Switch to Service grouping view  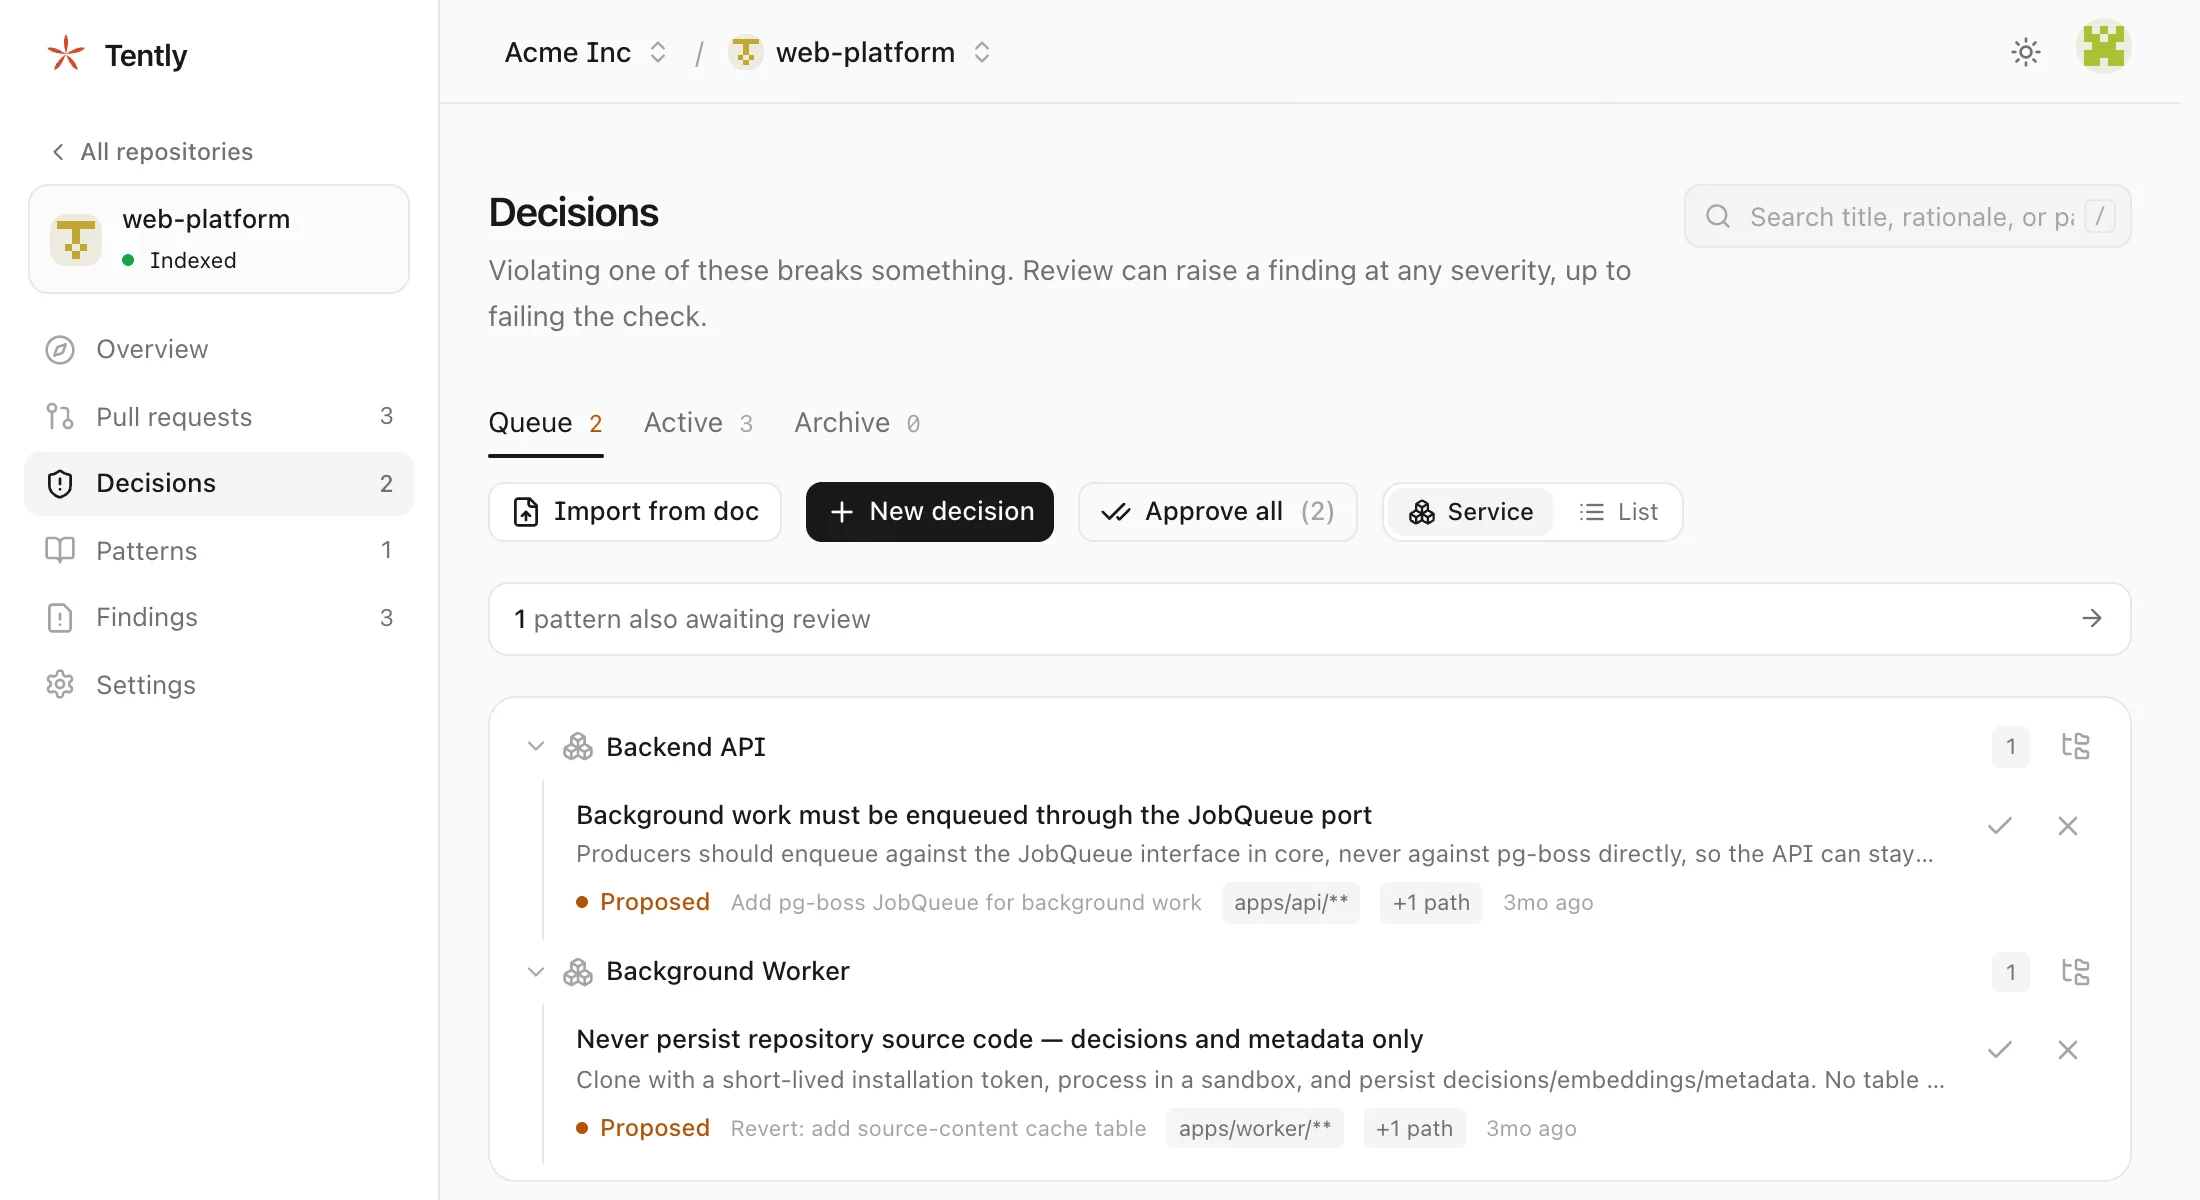coord(1471,512)
